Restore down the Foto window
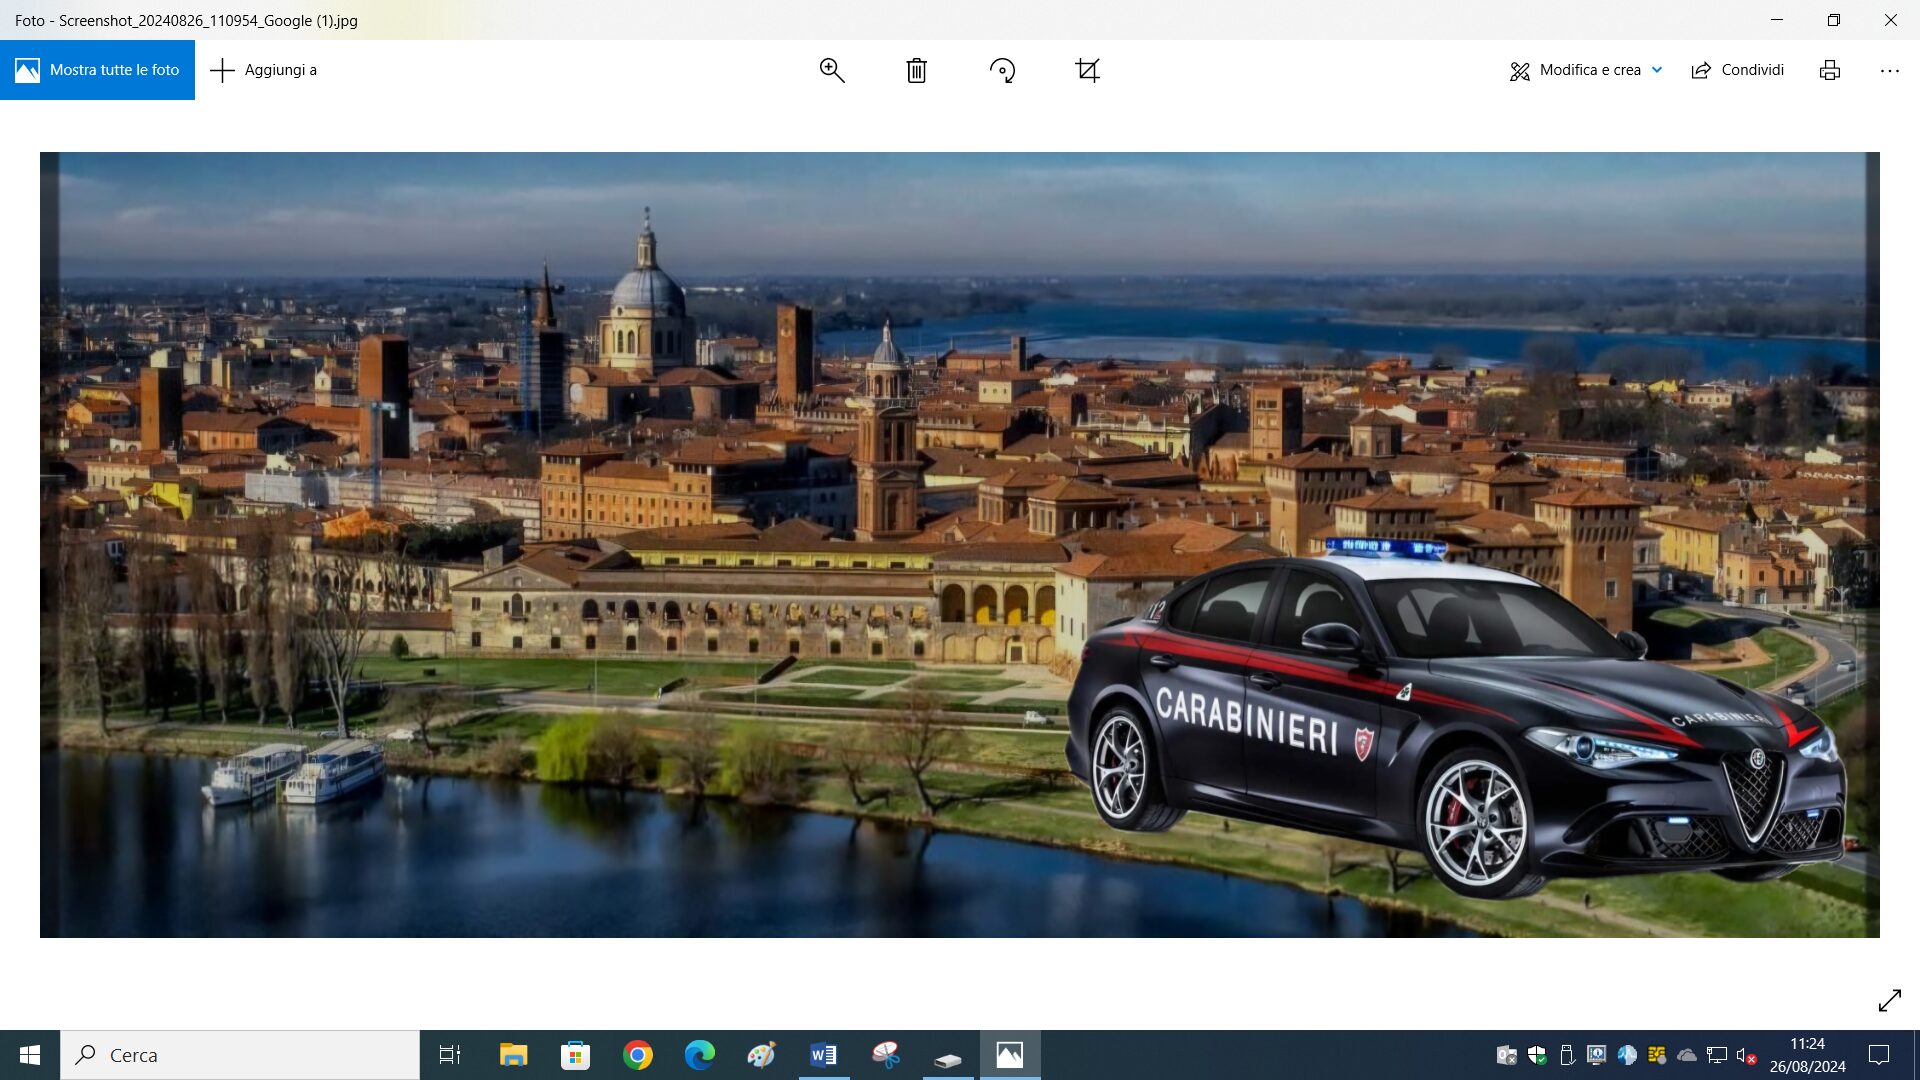Screen dimensions: 1920x1080 [1834, 20]
